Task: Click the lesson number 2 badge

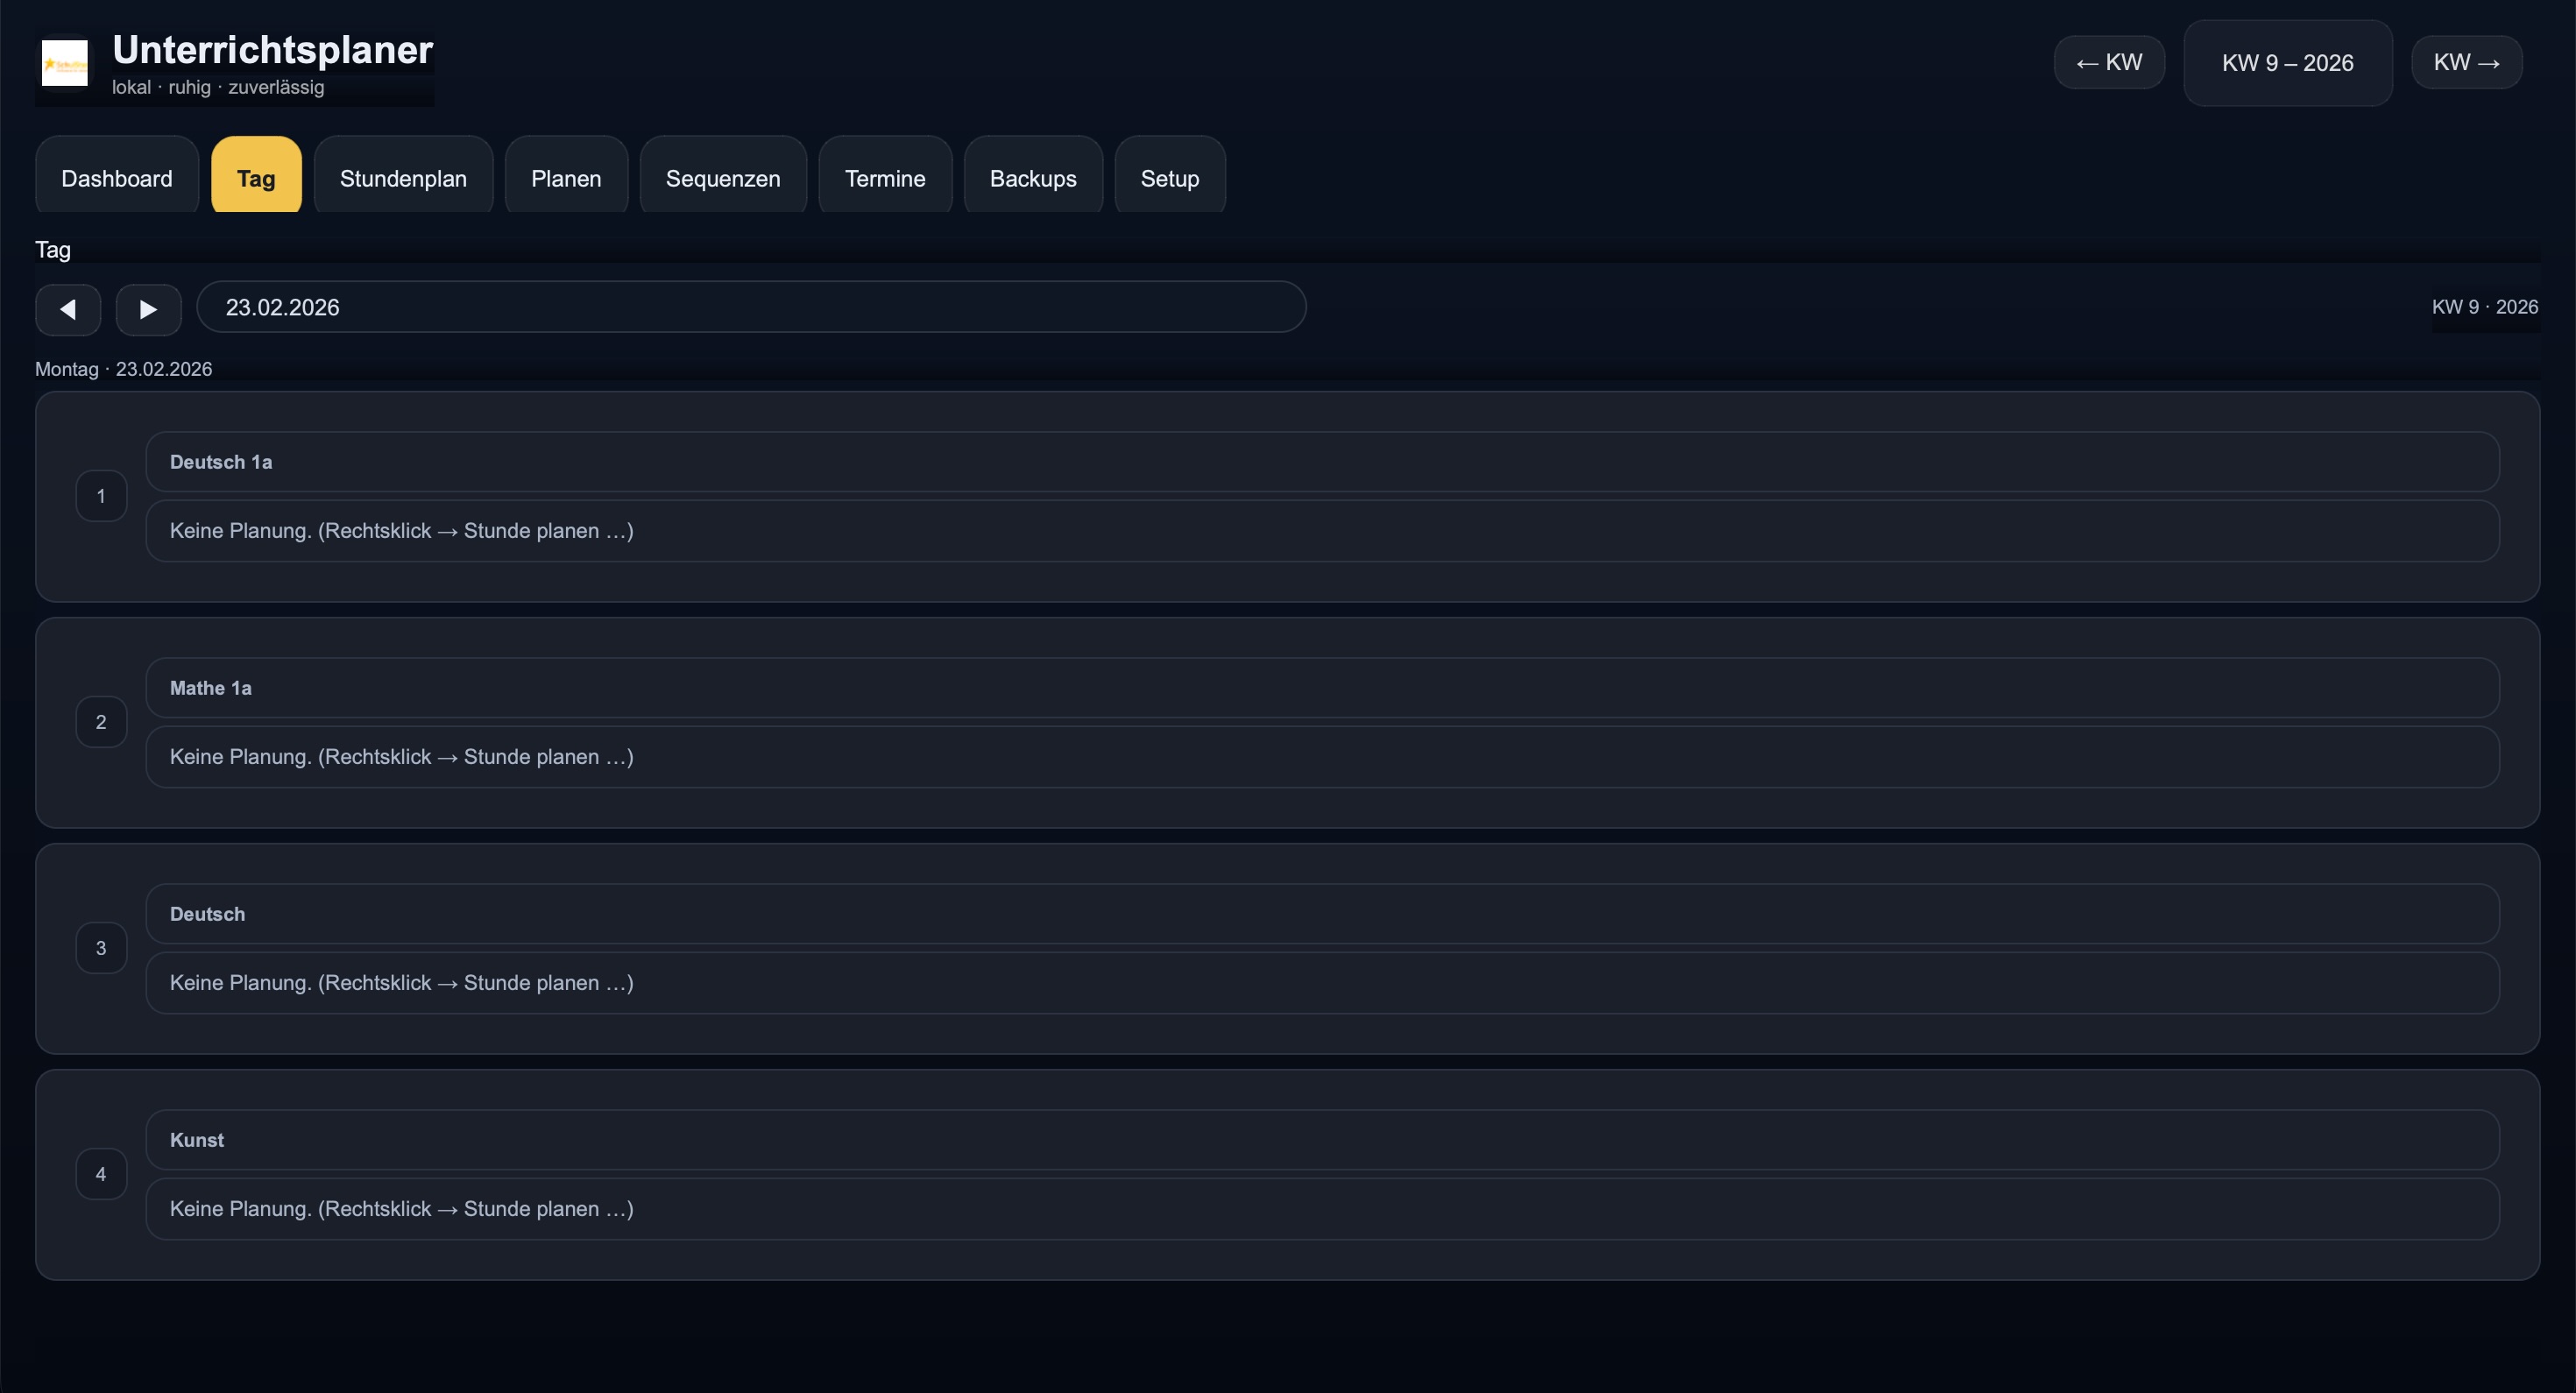Action: pyautogui.click(x=101, y=722)
